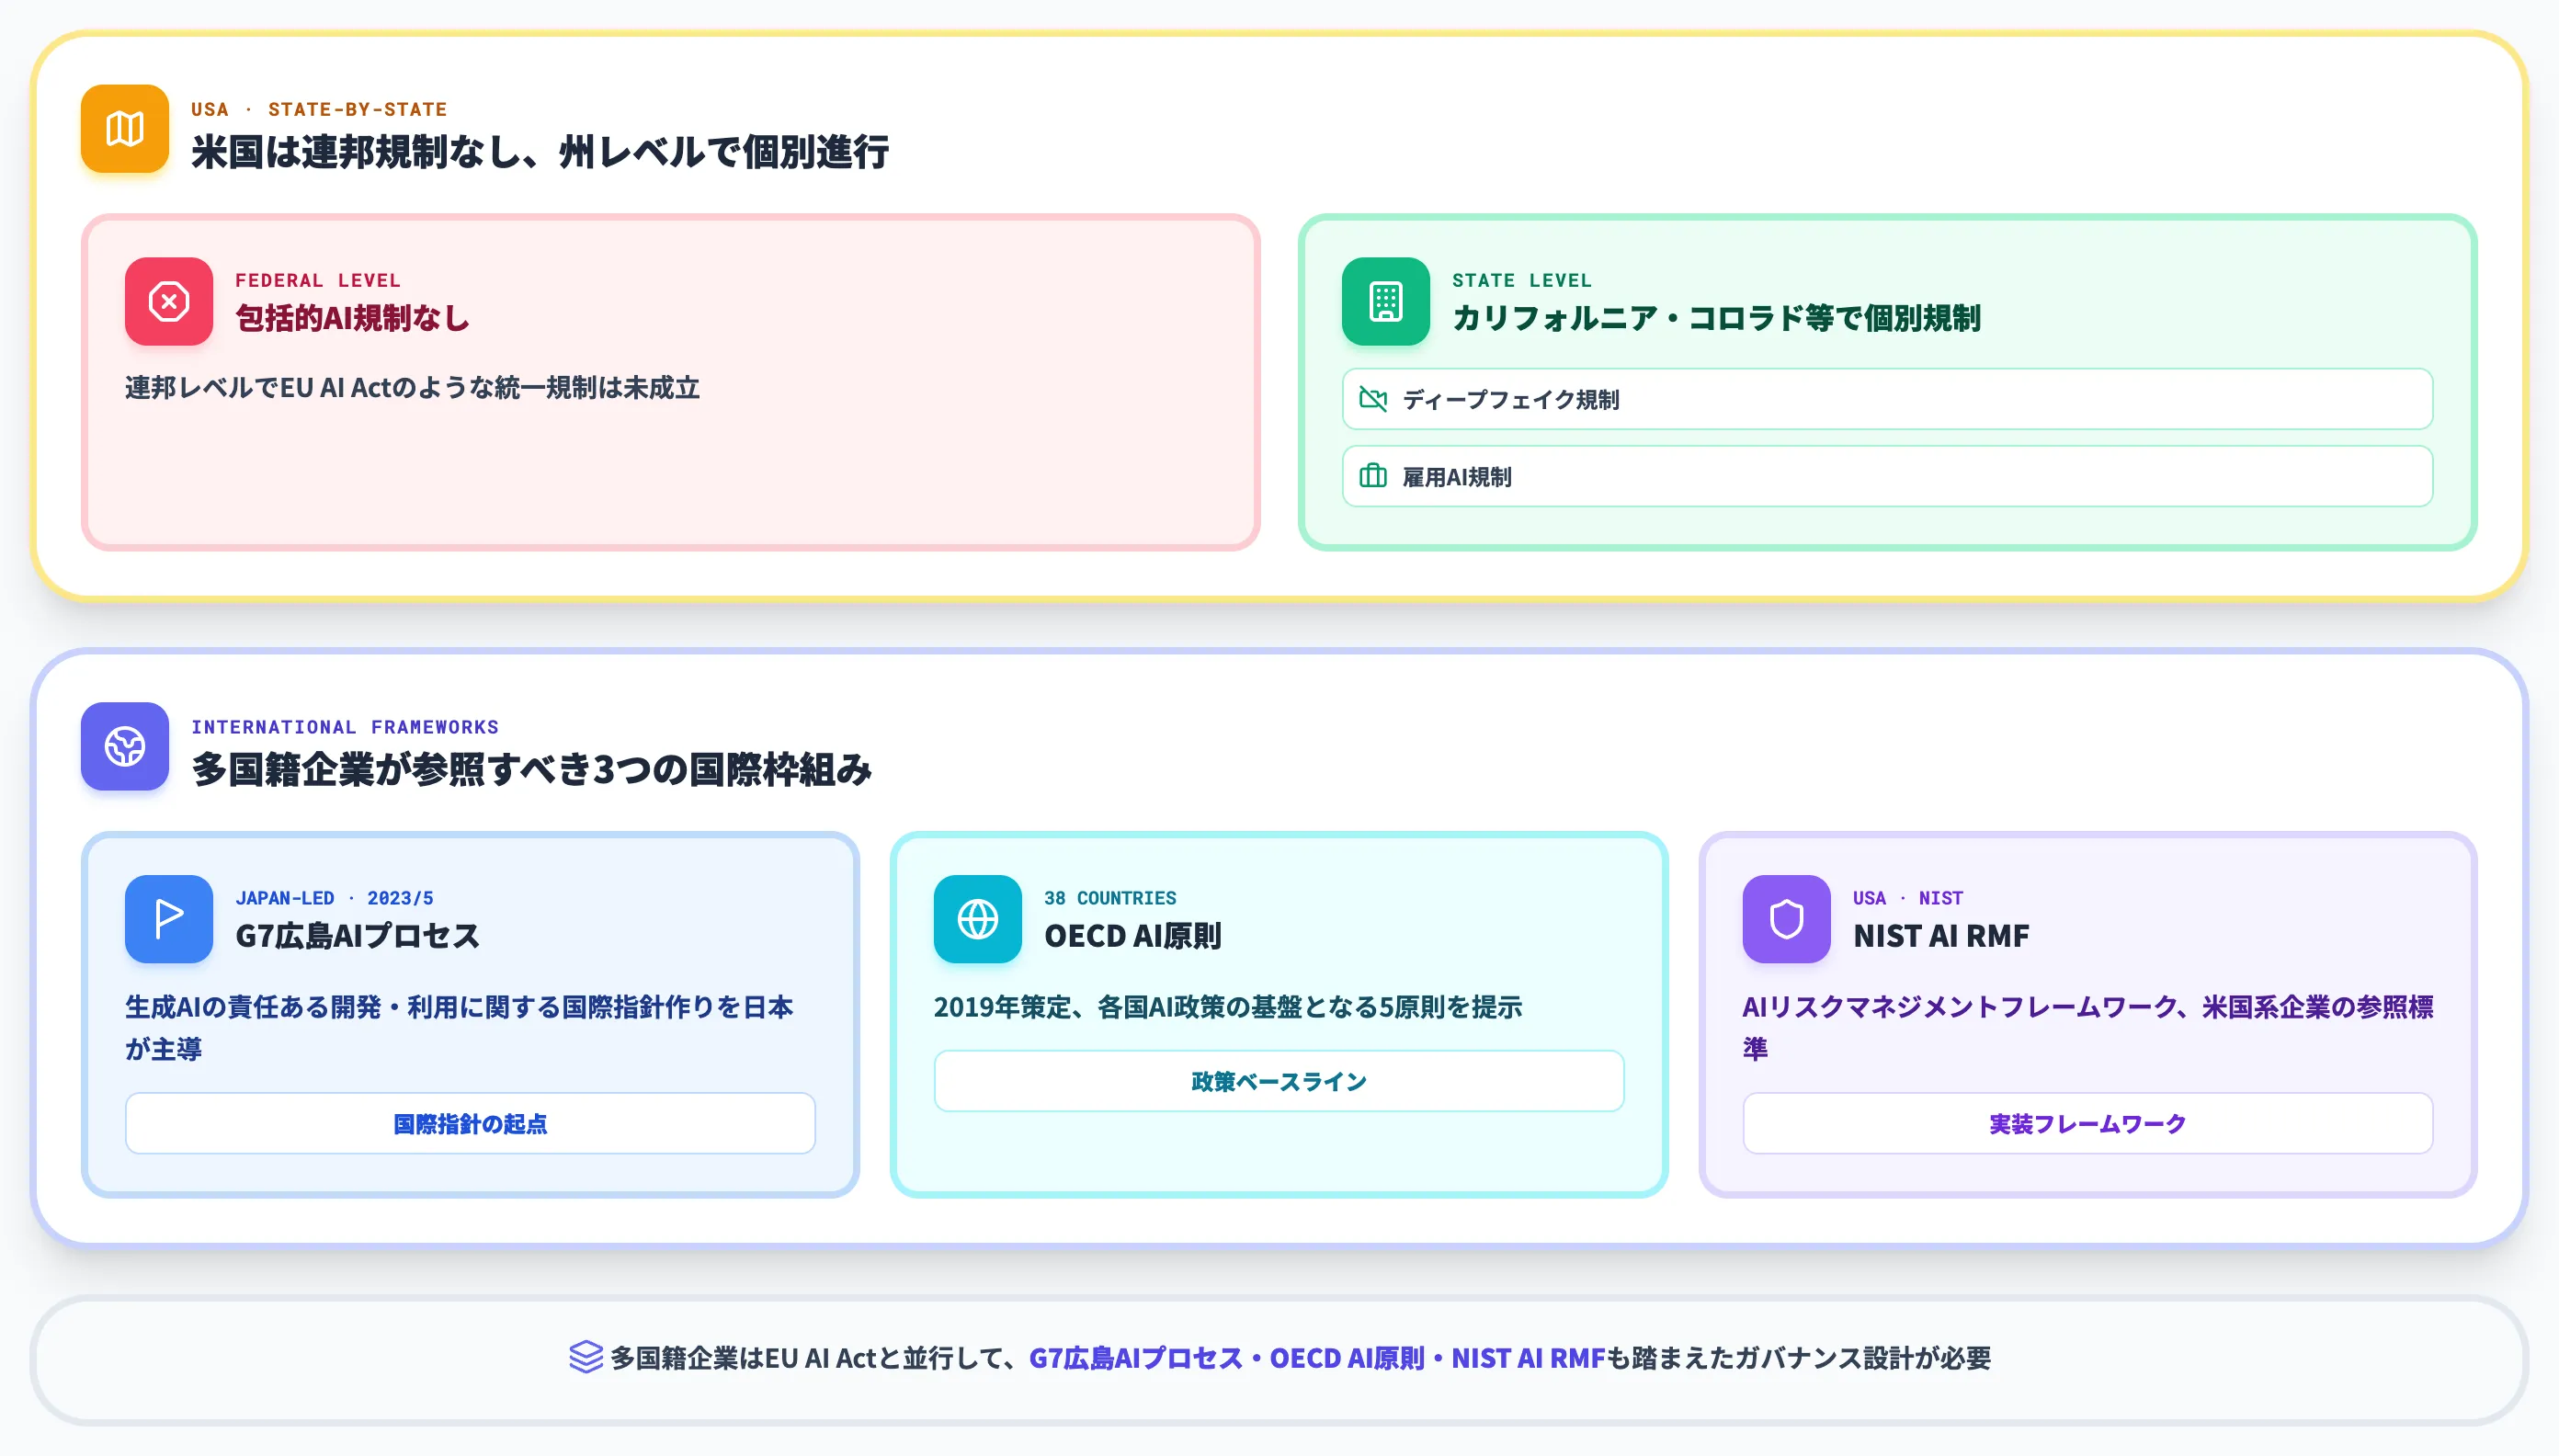The height and width of the screenshot is (1456, 2559).
Task: Select the ディープフェイク規制 item
Action: (1887, 399)
